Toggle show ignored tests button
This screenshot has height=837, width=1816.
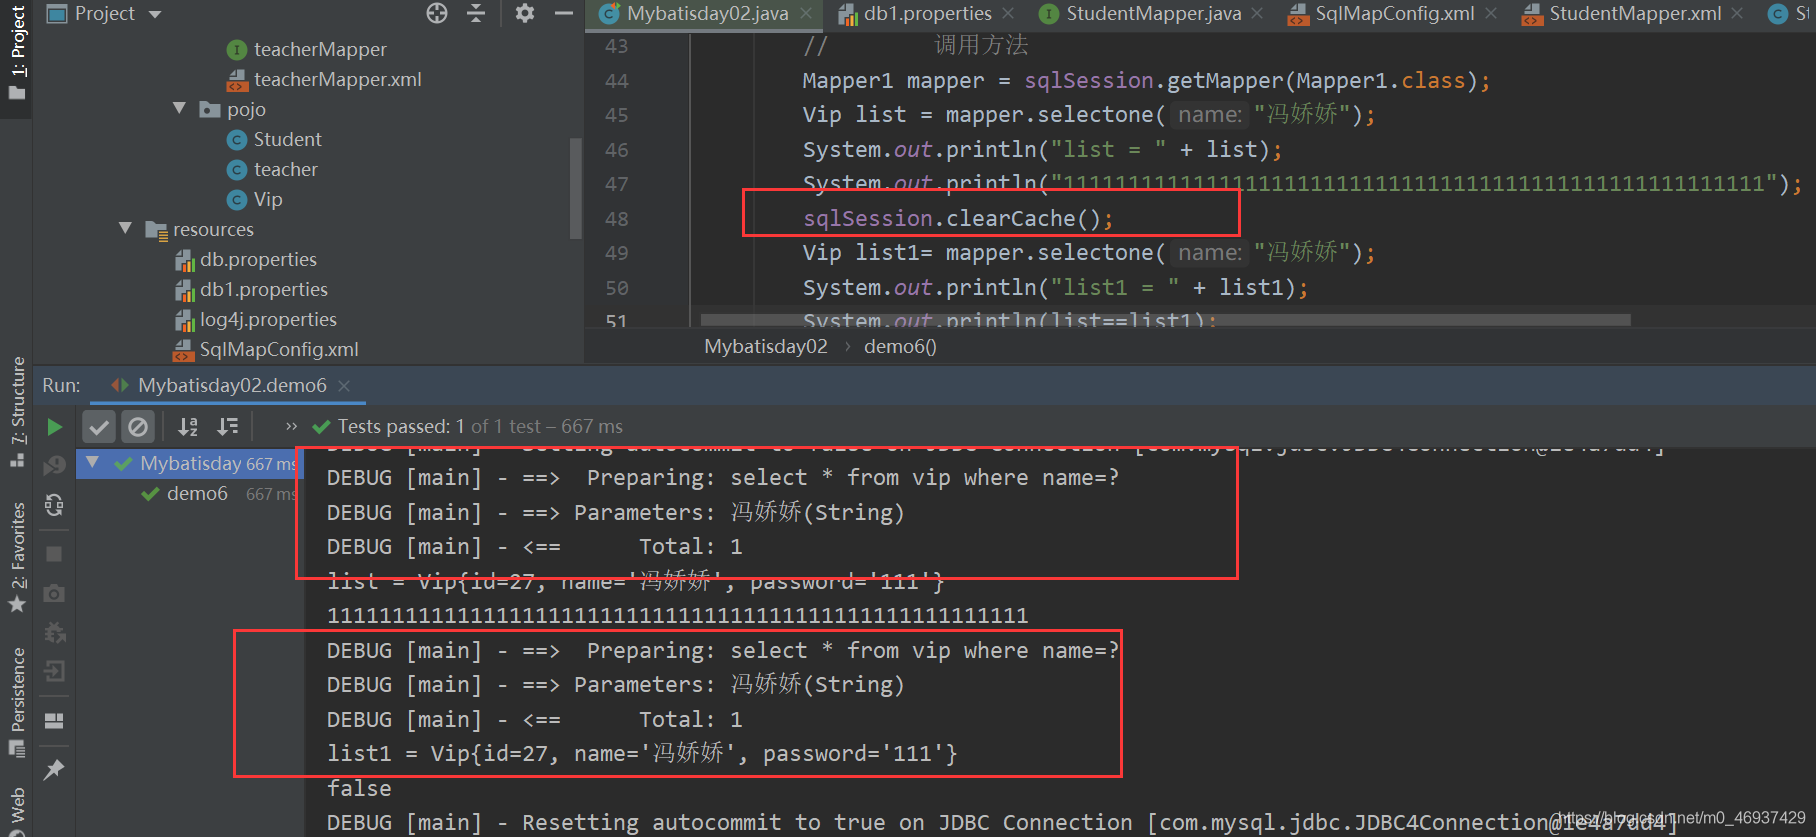(x=138, y=427)
